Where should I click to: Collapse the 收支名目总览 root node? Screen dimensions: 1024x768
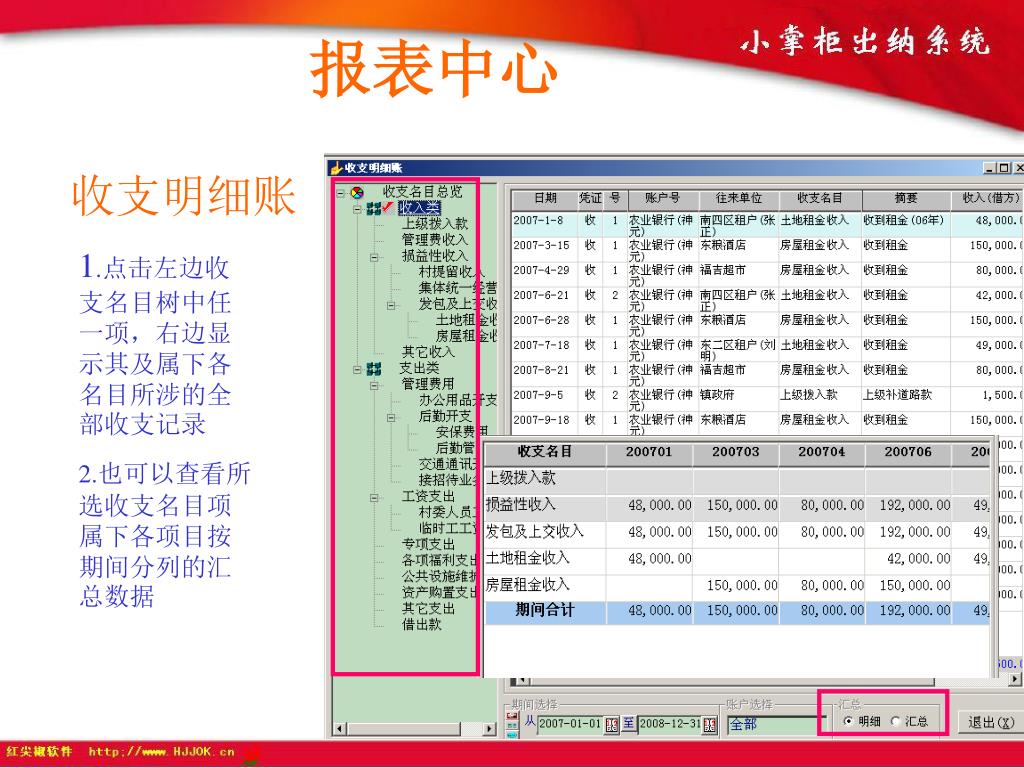340,193
